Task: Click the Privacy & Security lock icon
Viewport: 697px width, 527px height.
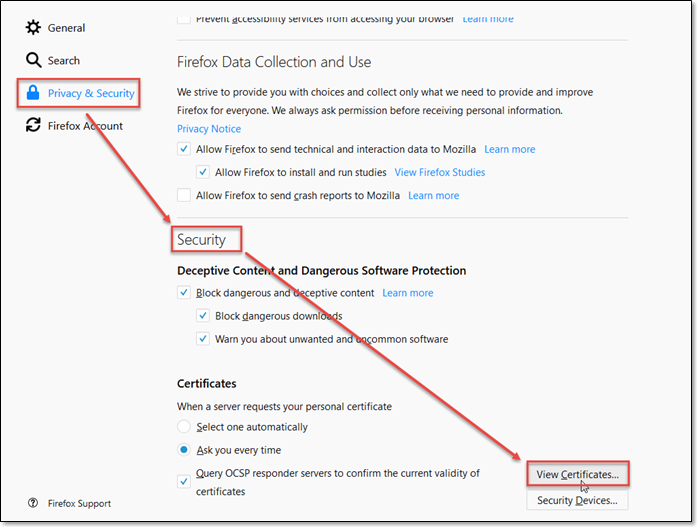Action: (33, 92)
